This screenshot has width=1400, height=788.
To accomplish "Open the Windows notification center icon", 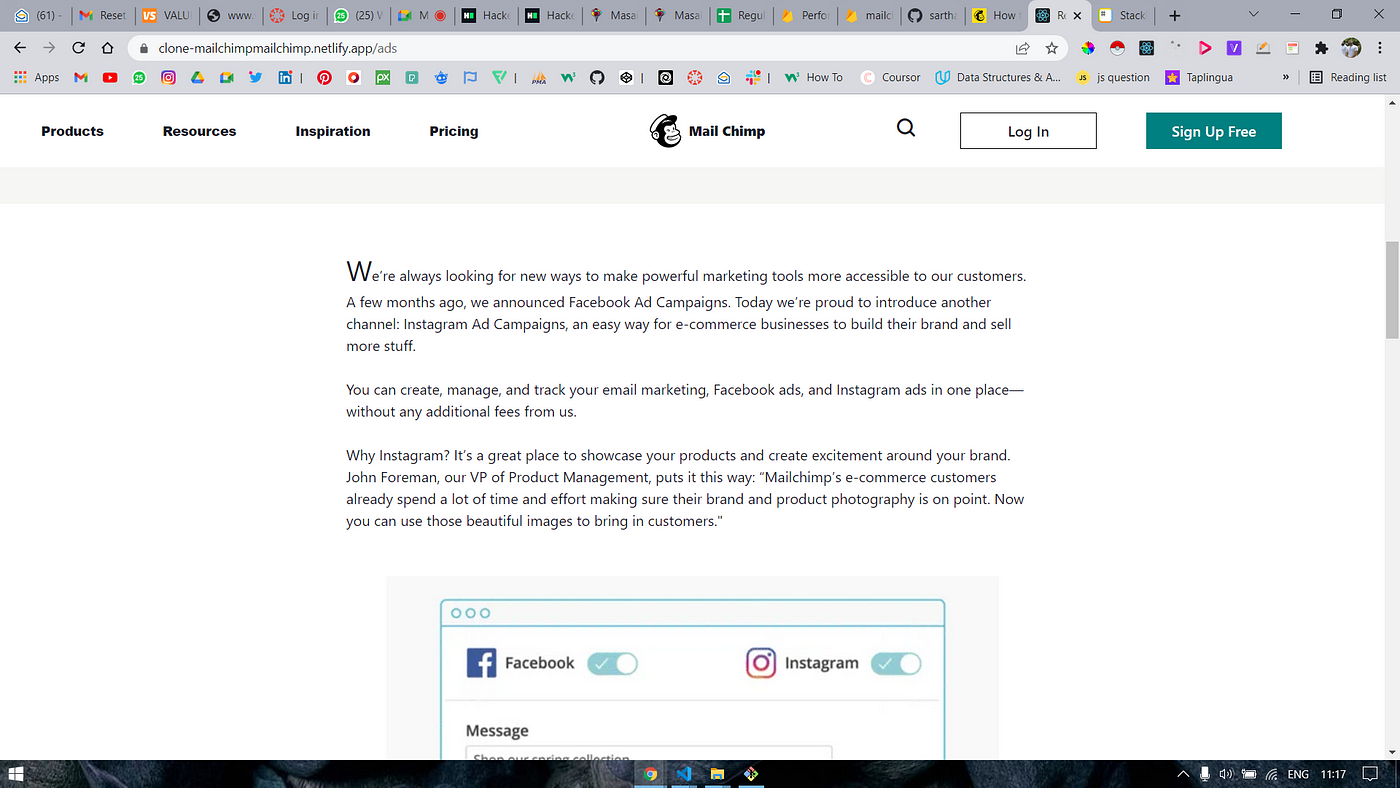I will (1372, 774).
